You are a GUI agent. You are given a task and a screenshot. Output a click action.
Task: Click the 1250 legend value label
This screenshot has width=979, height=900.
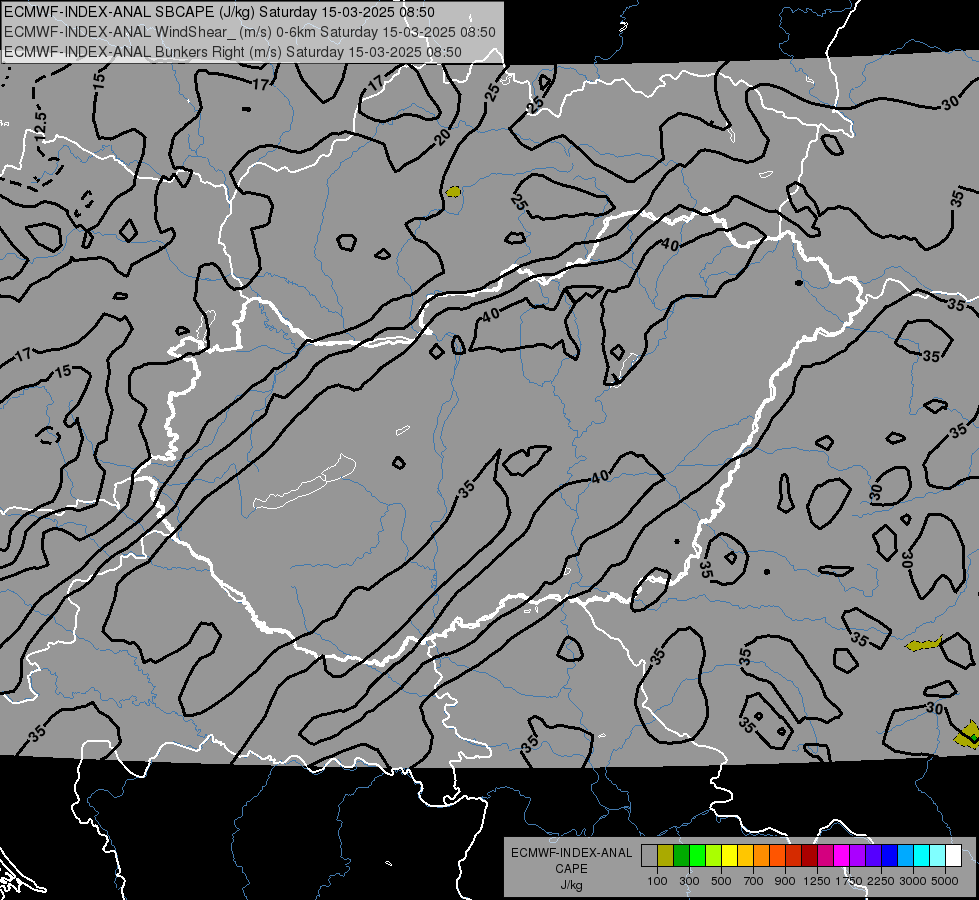click(817, 881)
